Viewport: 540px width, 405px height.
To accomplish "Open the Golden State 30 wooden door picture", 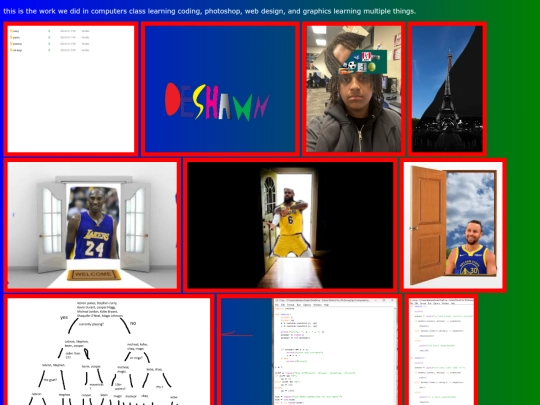I will 453,225.
